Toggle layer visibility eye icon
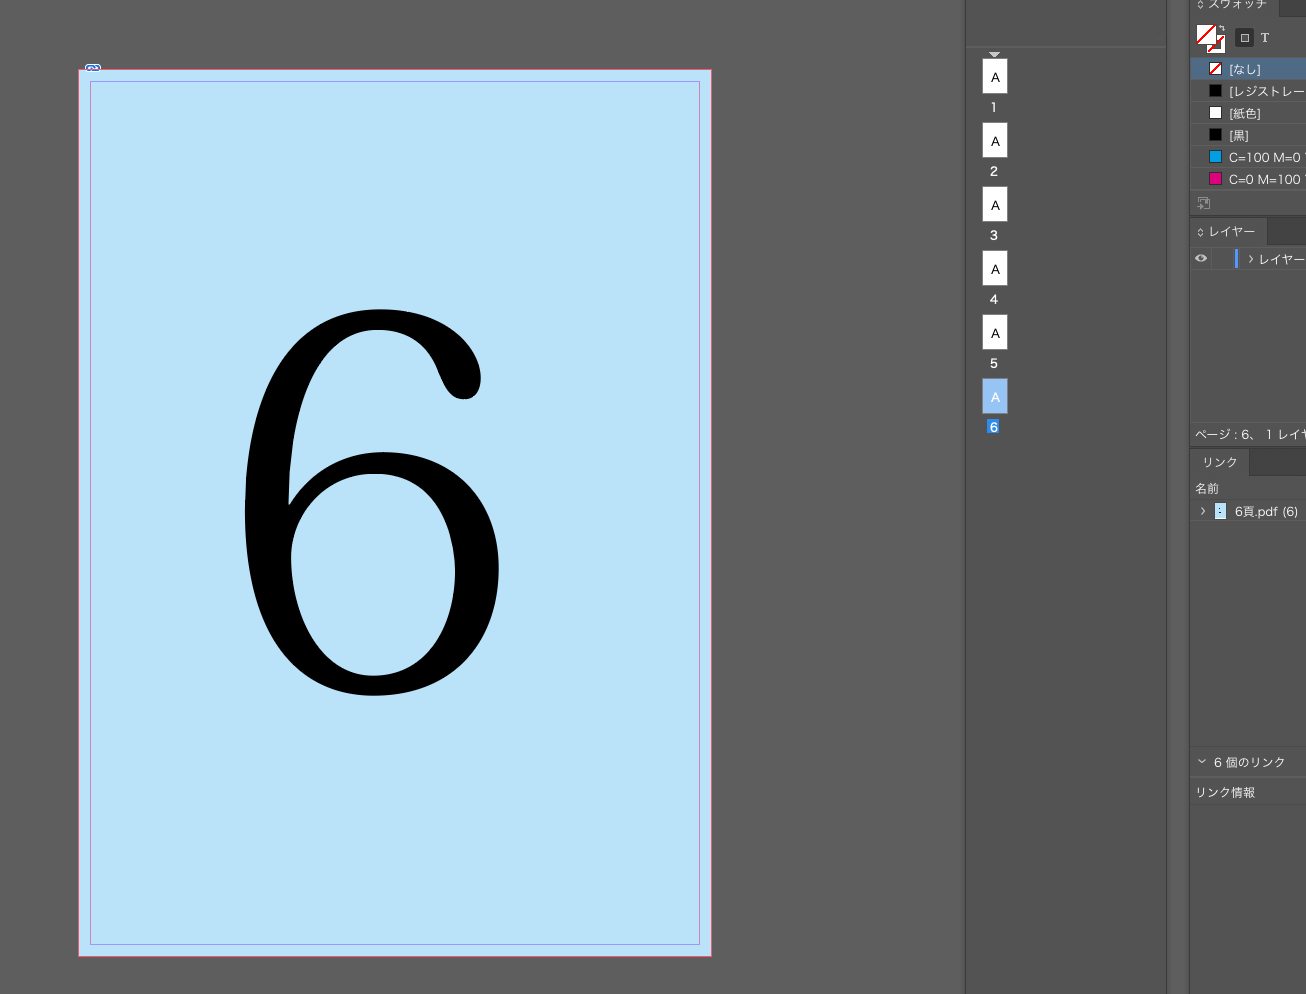 coord(1201,259)
